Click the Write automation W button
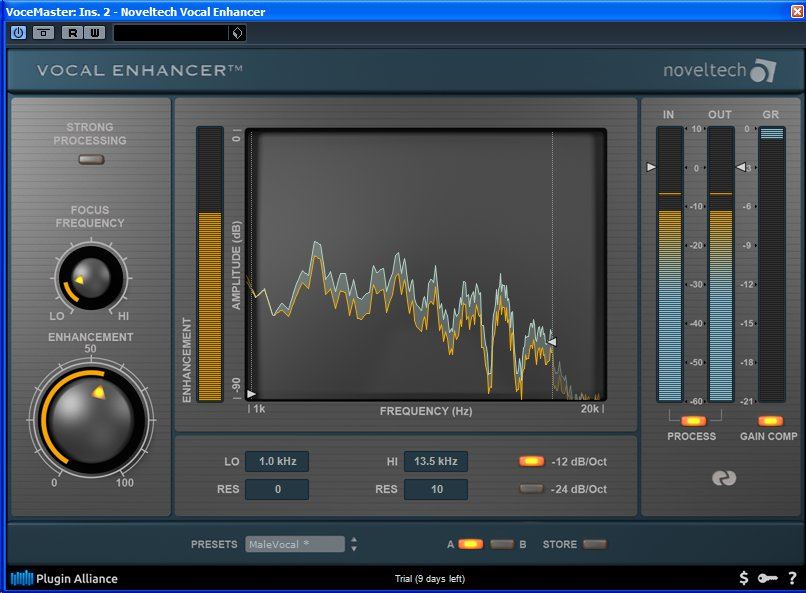Screen dimensions: 806x593 (95, 33)
